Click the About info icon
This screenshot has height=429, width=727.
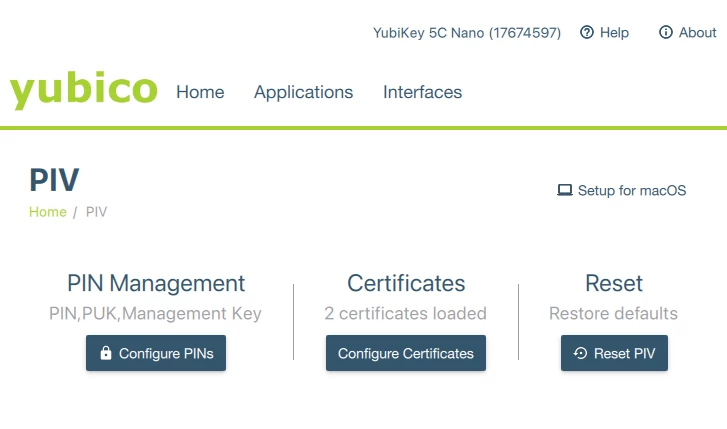pos(665,32)
